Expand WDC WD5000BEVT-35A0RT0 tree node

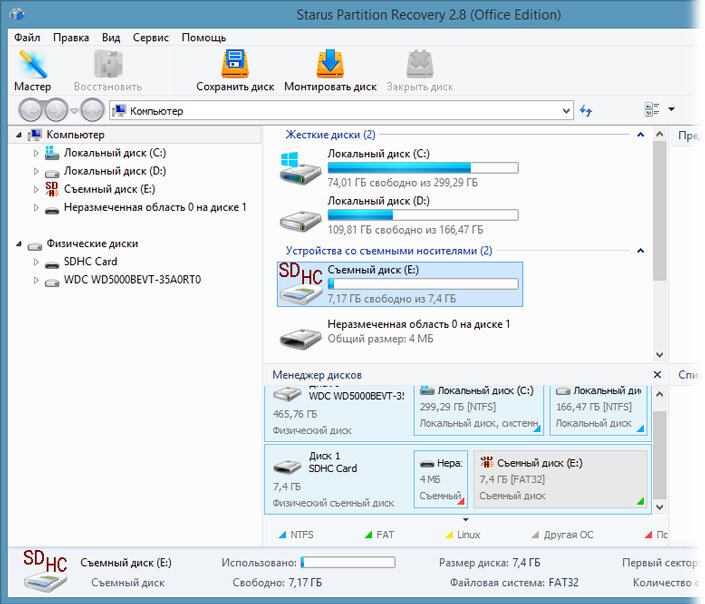[36, 280]
